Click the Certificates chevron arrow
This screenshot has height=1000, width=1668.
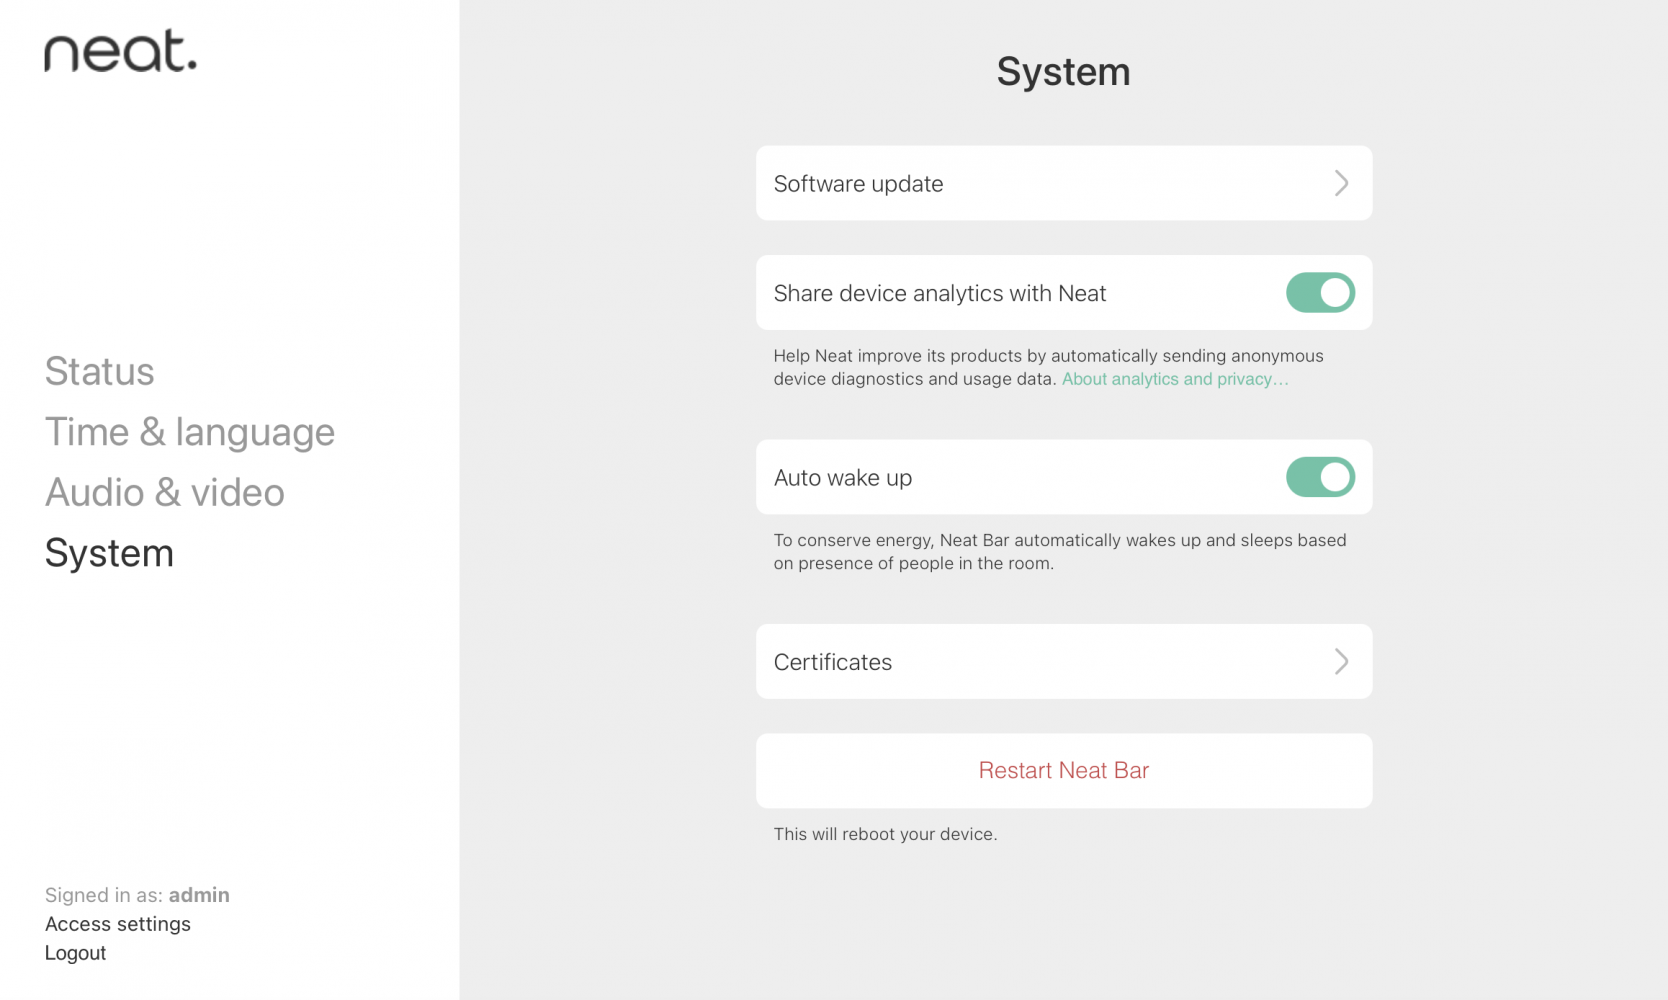coord(1342,661)
